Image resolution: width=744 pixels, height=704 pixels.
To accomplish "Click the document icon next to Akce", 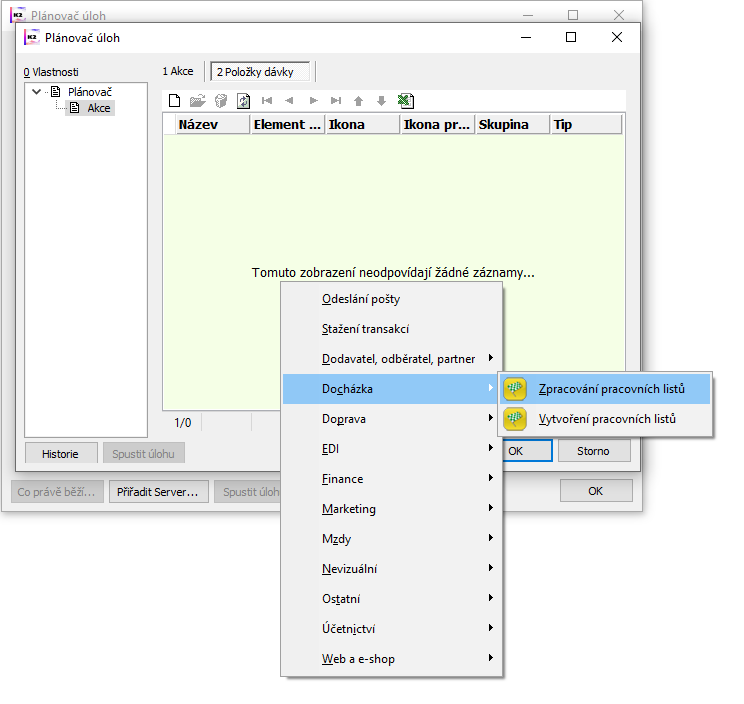I will [x=75, y=108].
